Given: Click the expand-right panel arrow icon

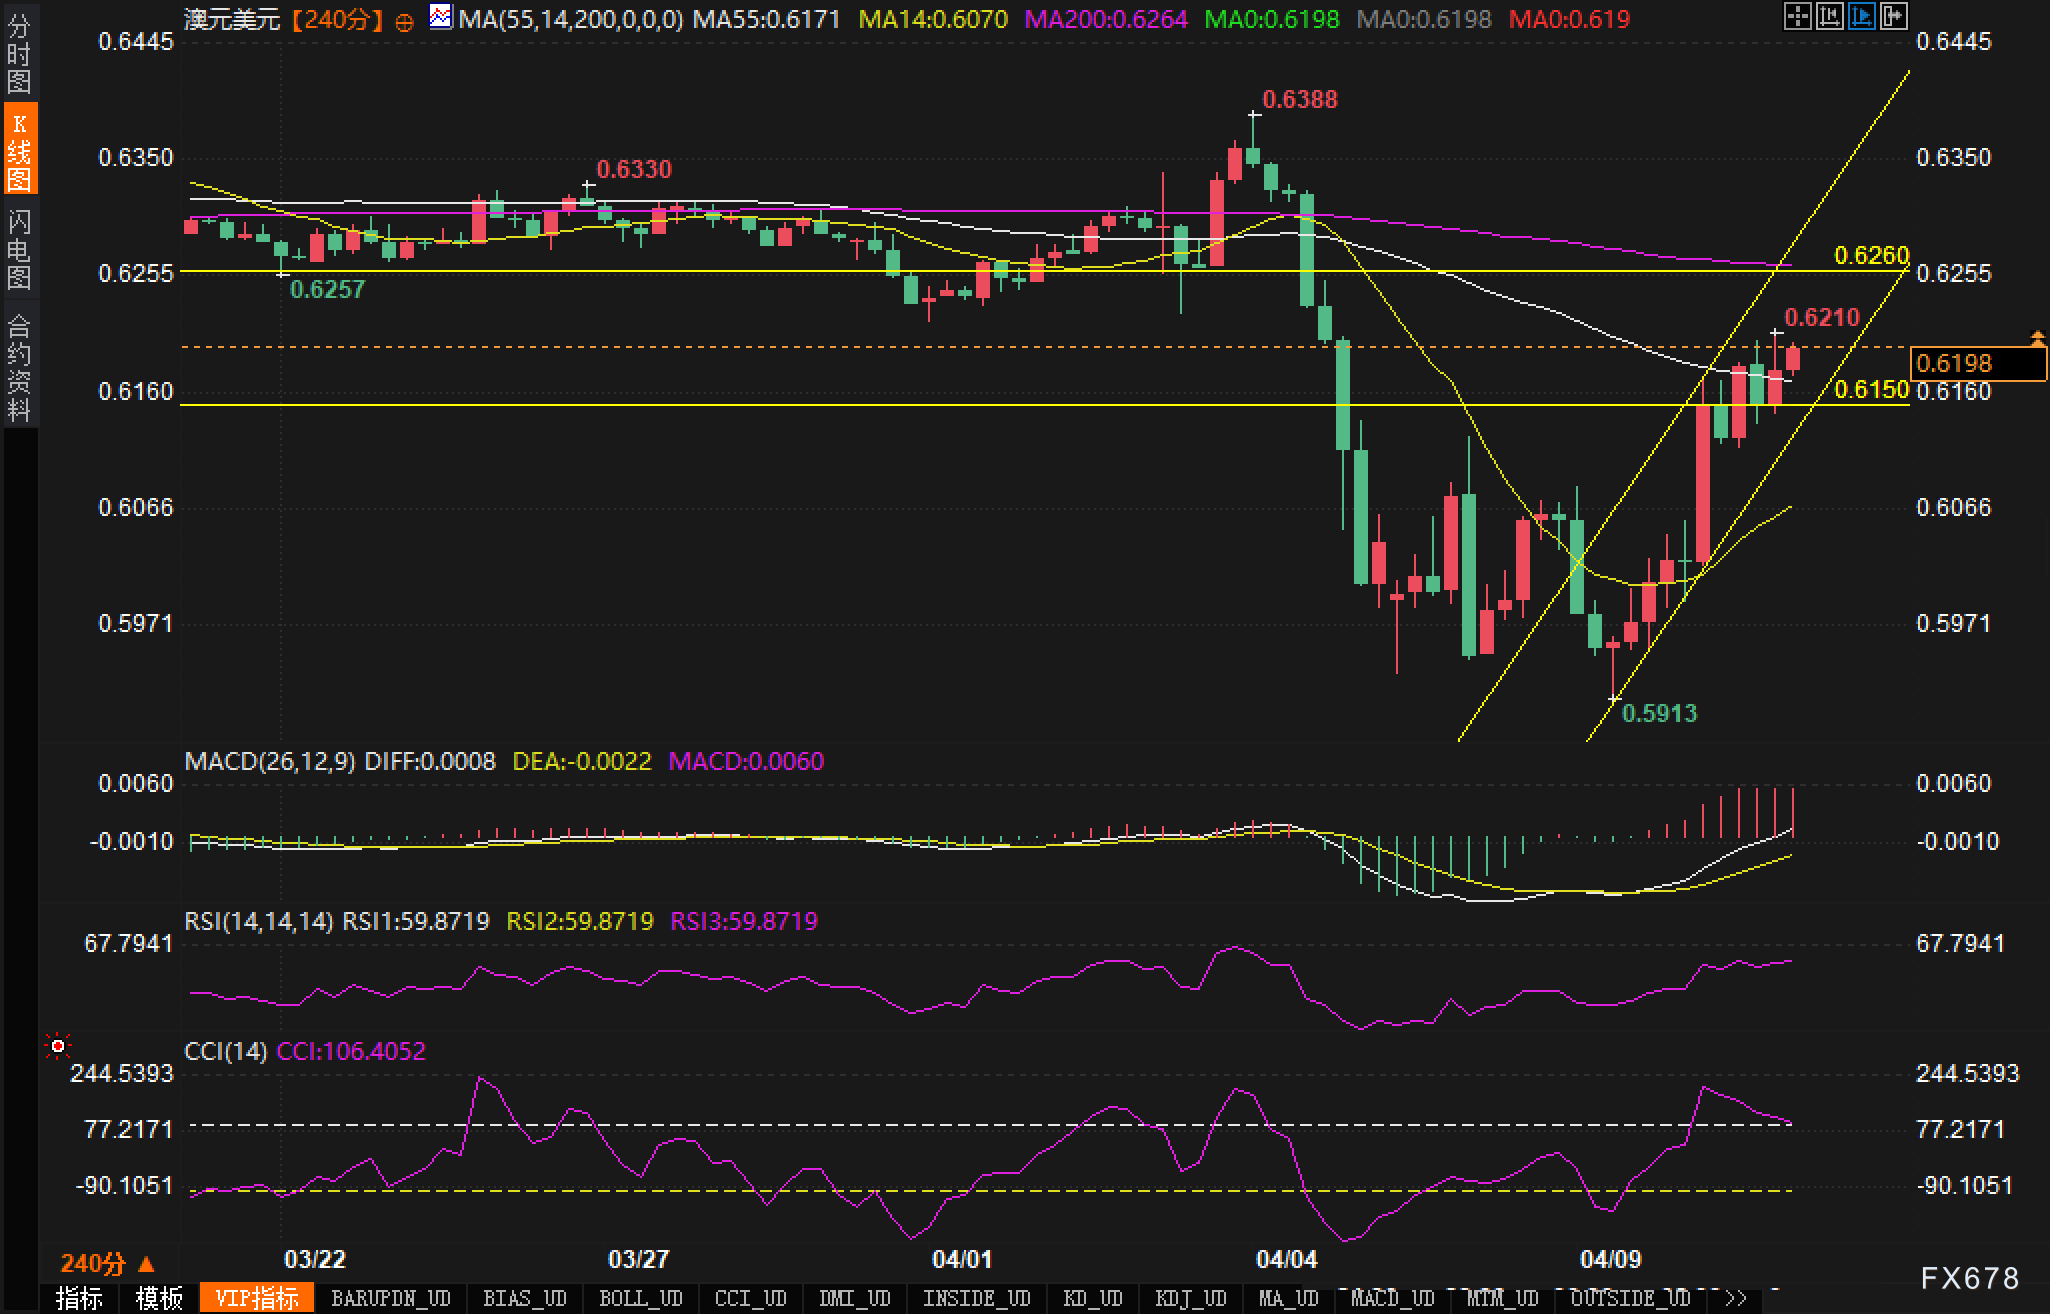Looking at the screenshot, I should [x=1893, y=16].
